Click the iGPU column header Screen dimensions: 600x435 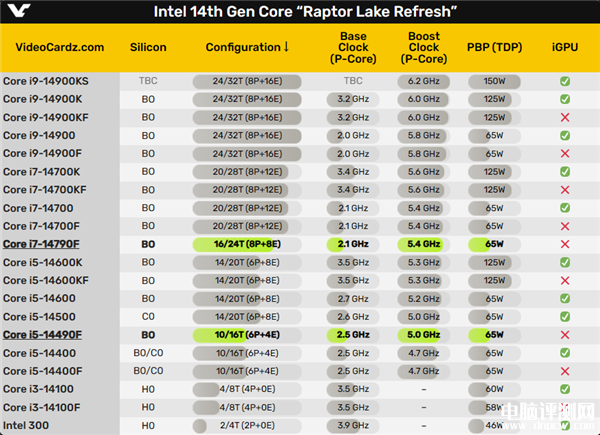click(x=565, y=47)
